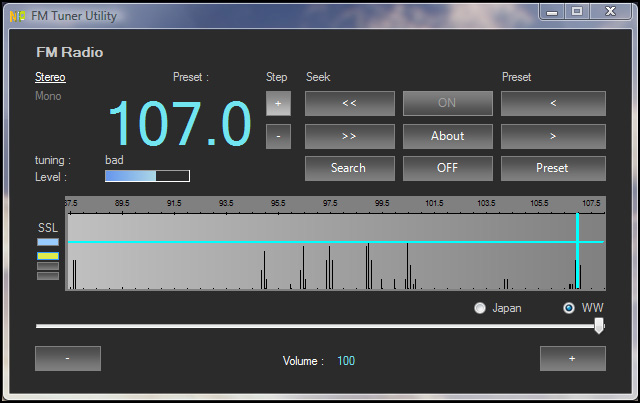The width and height of the screenshot is (640, 403).
Task: Click the volume value 100
Action: (x=346, y=361)
